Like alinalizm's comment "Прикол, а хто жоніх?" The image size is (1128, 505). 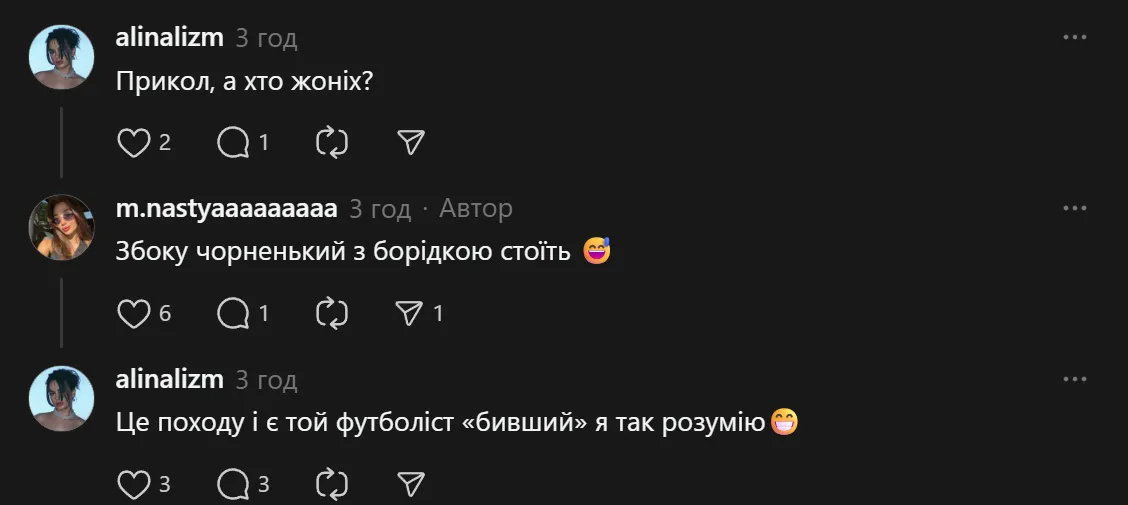tap(133, 143)
